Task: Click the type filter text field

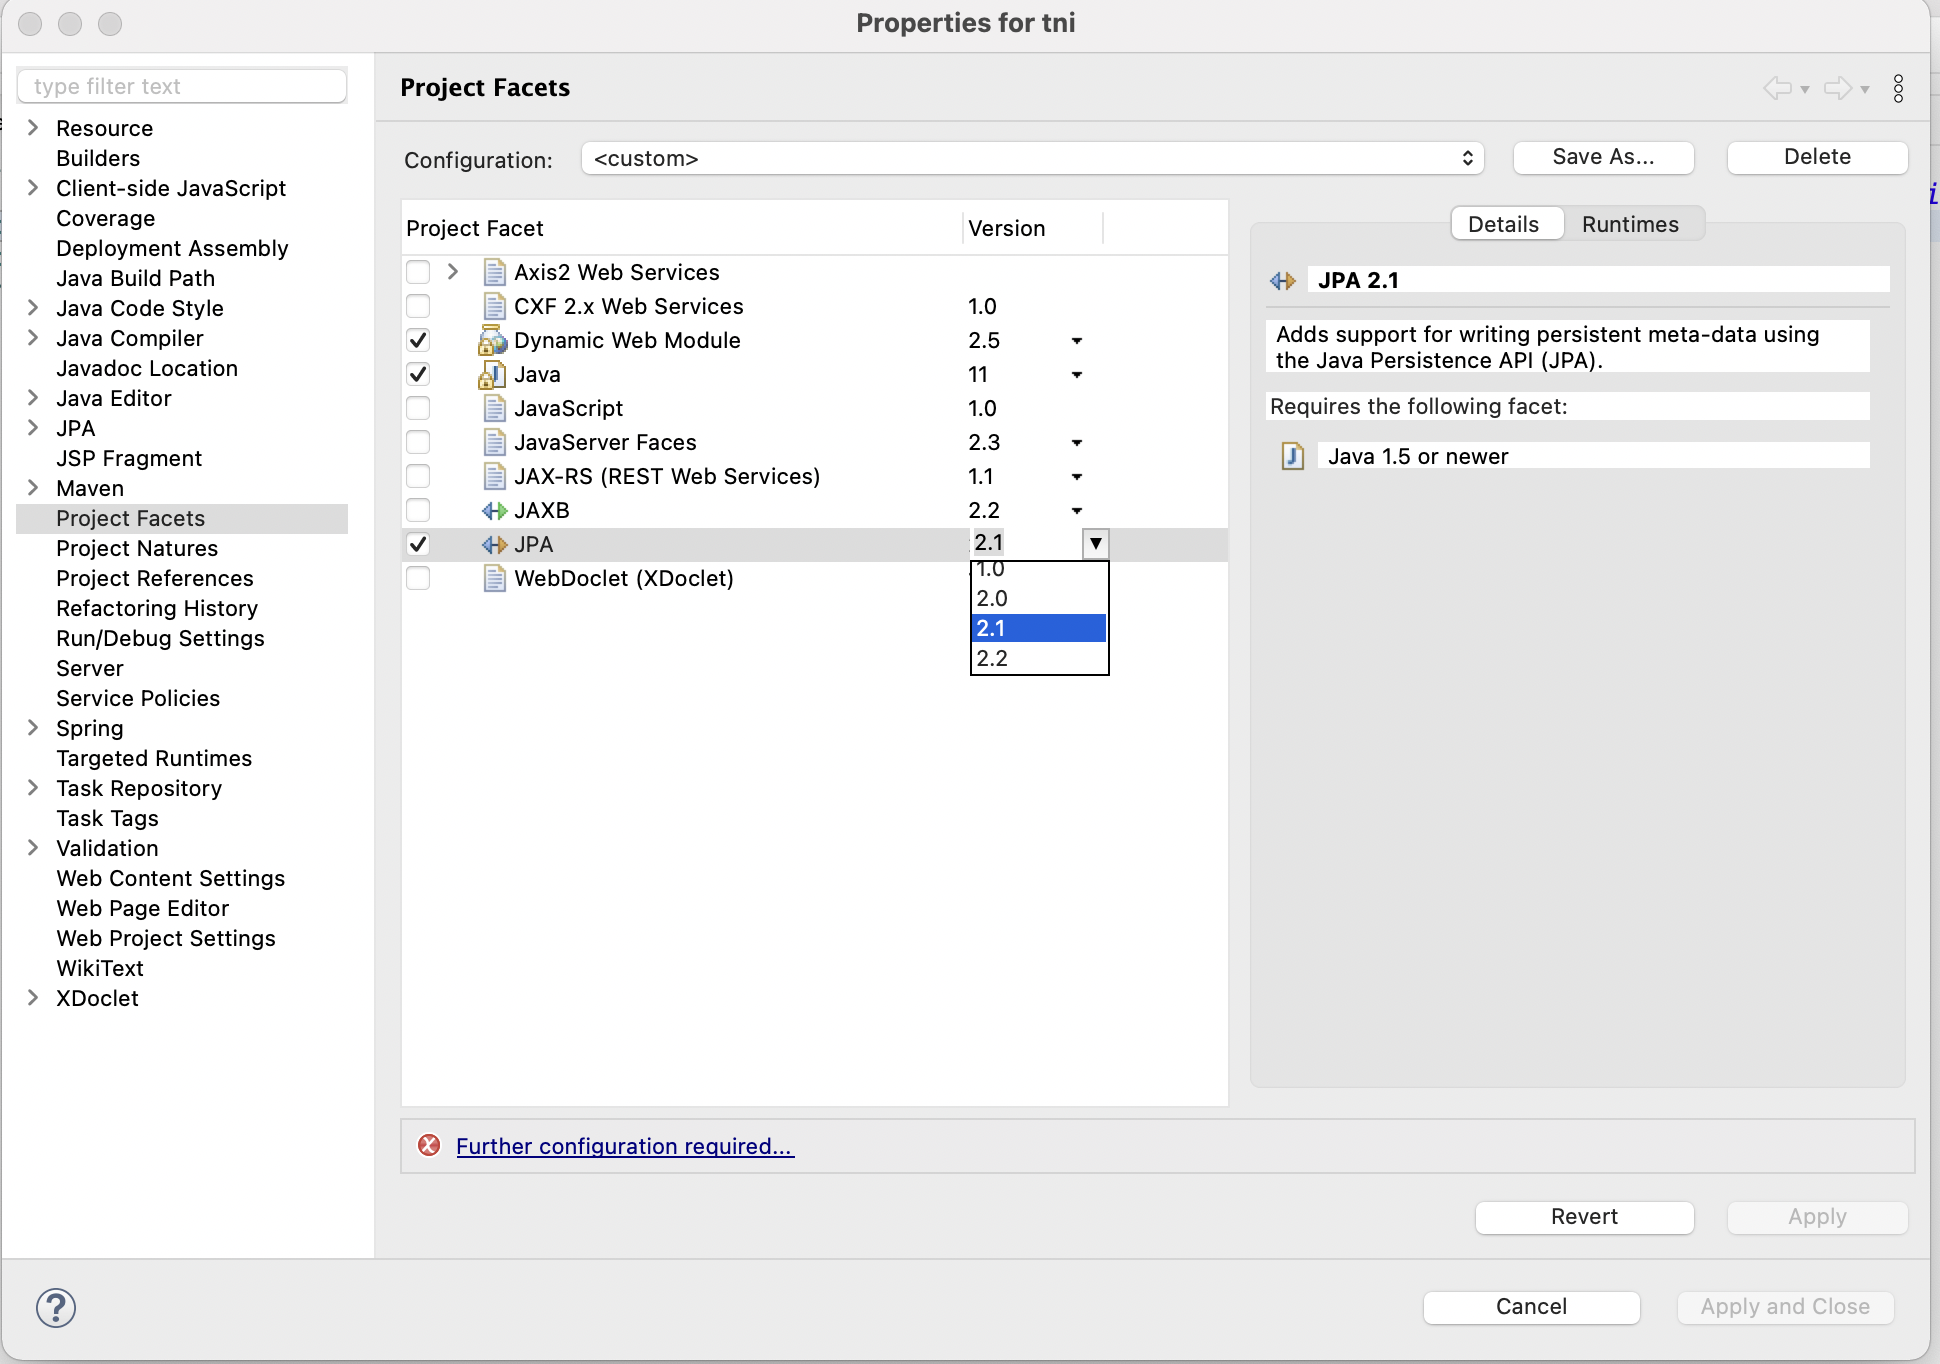Action: pyautogui.click(x=182, y=86)
